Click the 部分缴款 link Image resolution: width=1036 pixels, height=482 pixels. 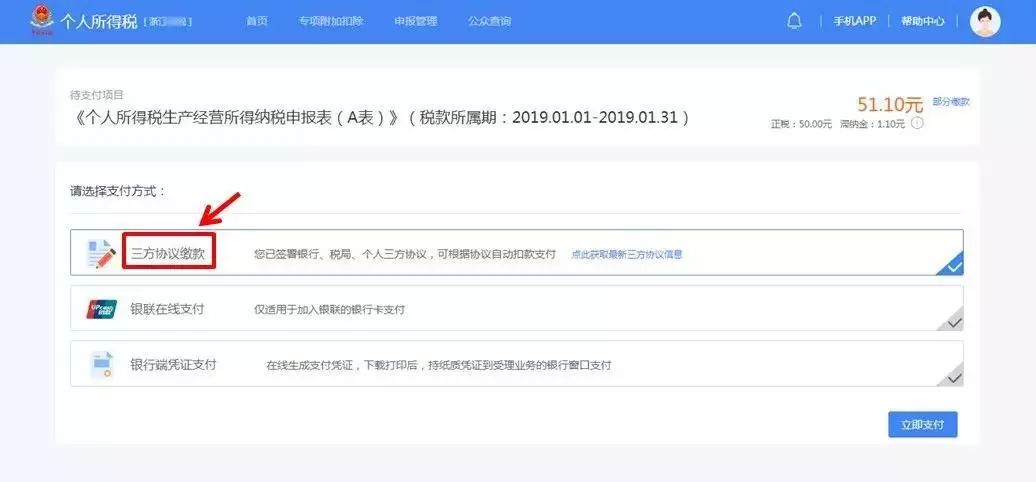[950, 102]
